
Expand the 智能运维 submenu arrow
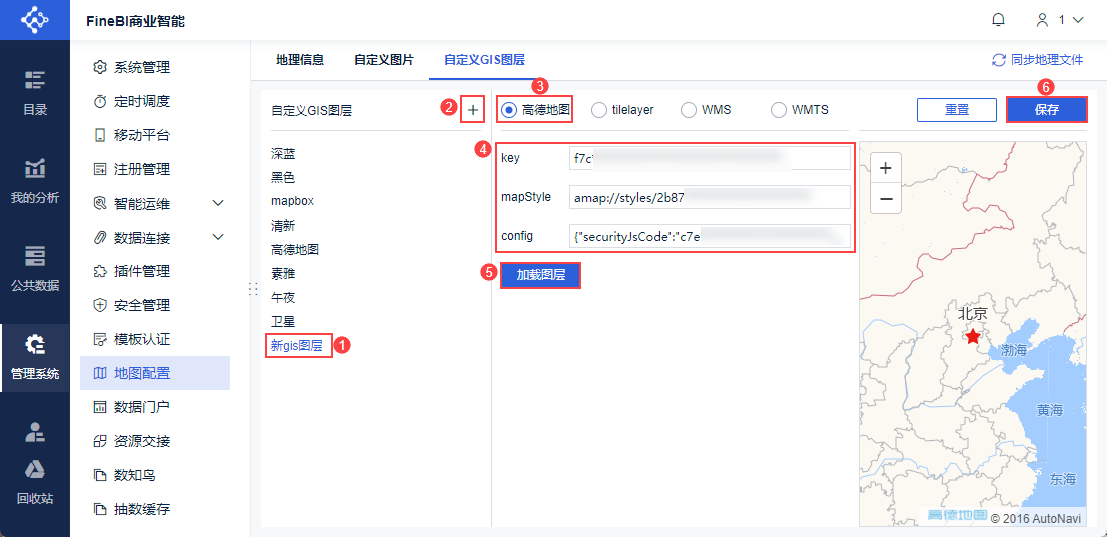tap(218, 204)
